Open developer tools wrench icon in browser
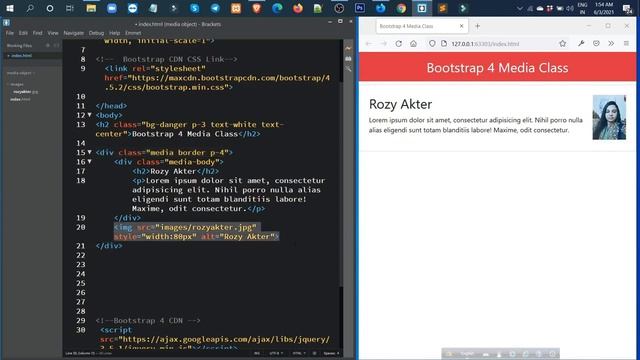The width and height of the screenshot is (640, 360). 581,44
